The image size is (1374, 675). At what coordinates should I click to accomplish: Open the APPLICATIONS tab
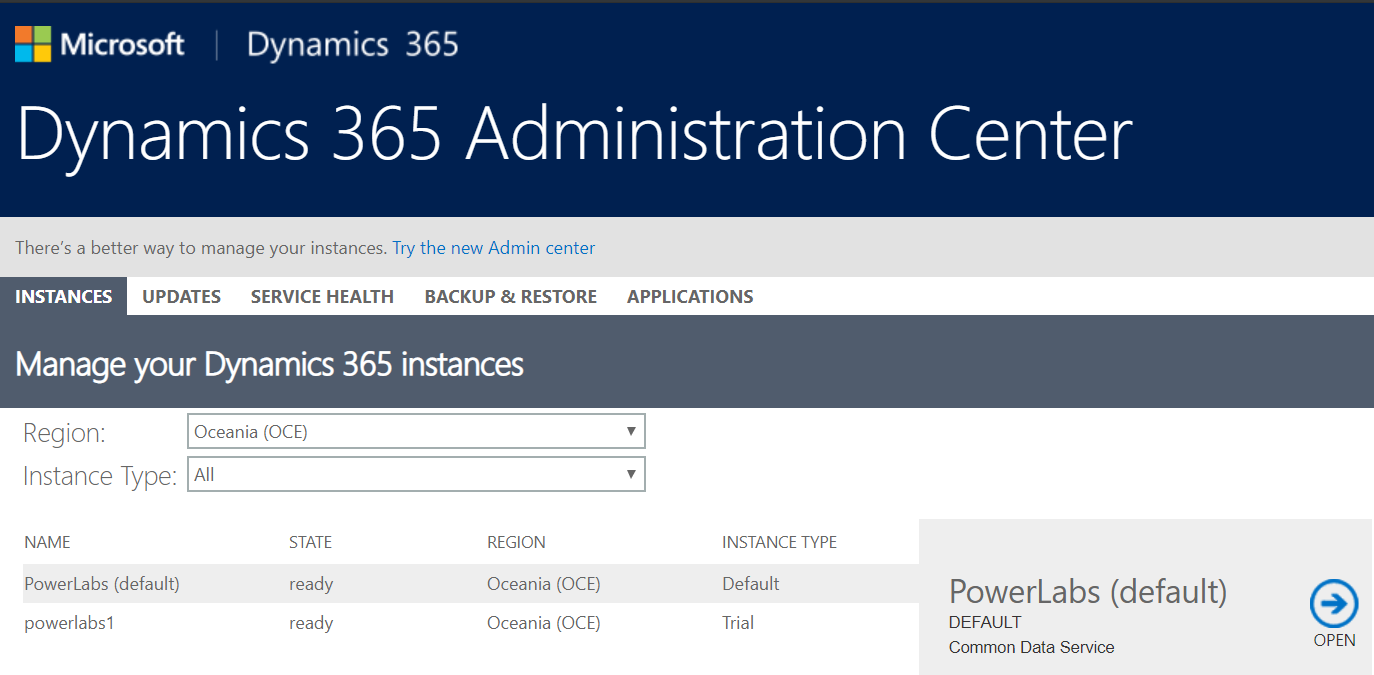(690, 297)
